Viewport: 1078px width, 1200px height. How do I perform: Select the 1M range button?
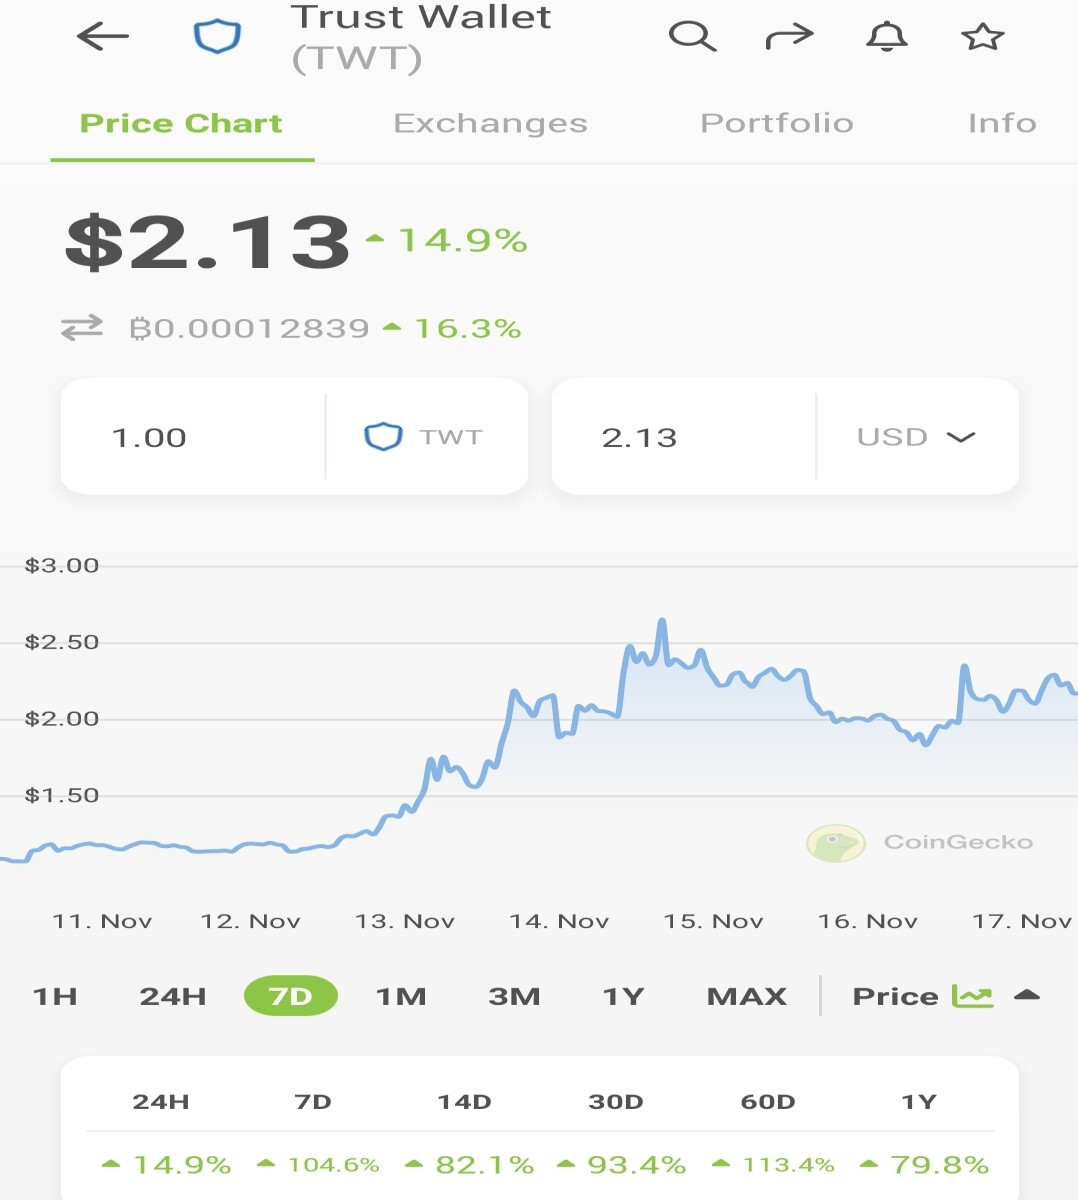coord(401,996)
